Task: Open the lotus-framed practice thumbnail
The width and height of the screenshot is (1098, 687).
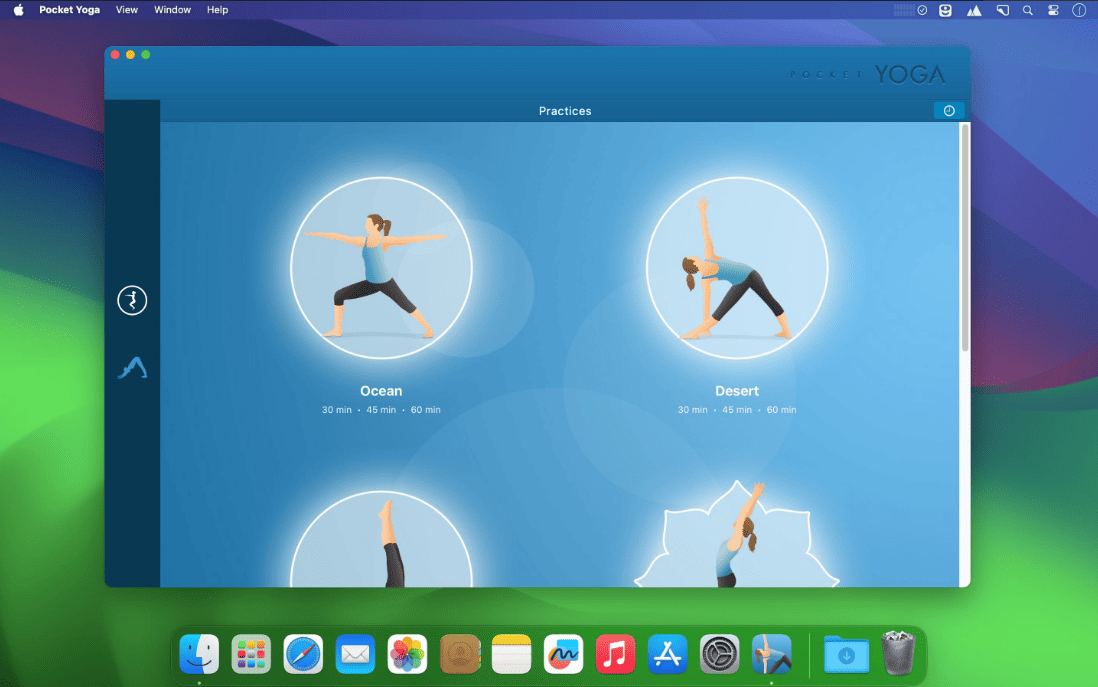Action: [x=737, y=534]
